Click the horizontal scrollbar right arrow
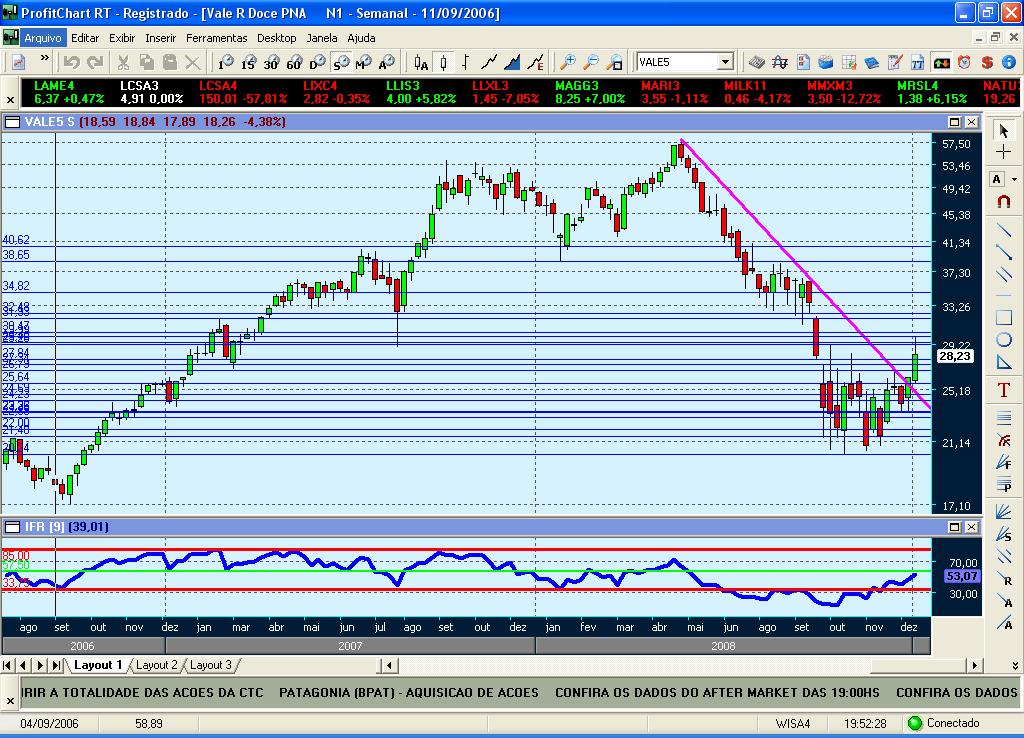1024x738 pixels. 975,666
